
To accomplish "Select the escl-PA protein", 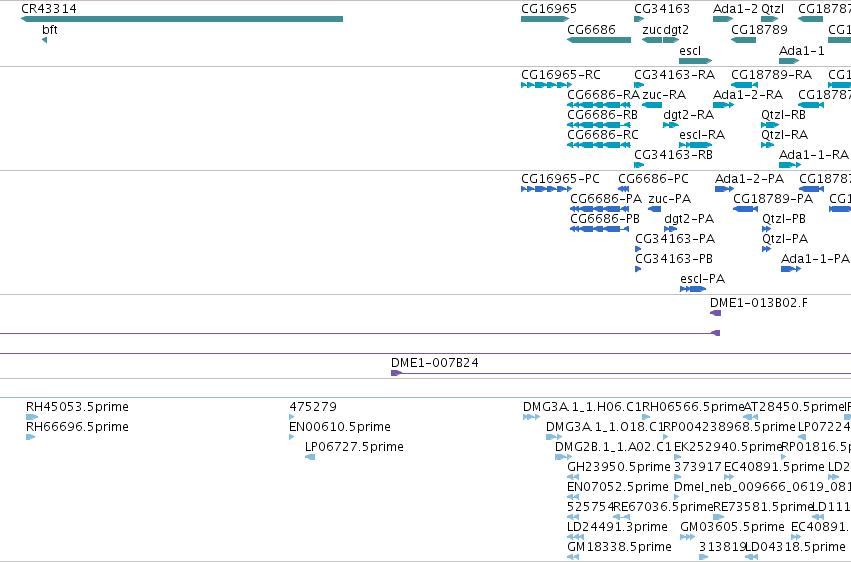I will pyautogui.click(x=702, y=279).
